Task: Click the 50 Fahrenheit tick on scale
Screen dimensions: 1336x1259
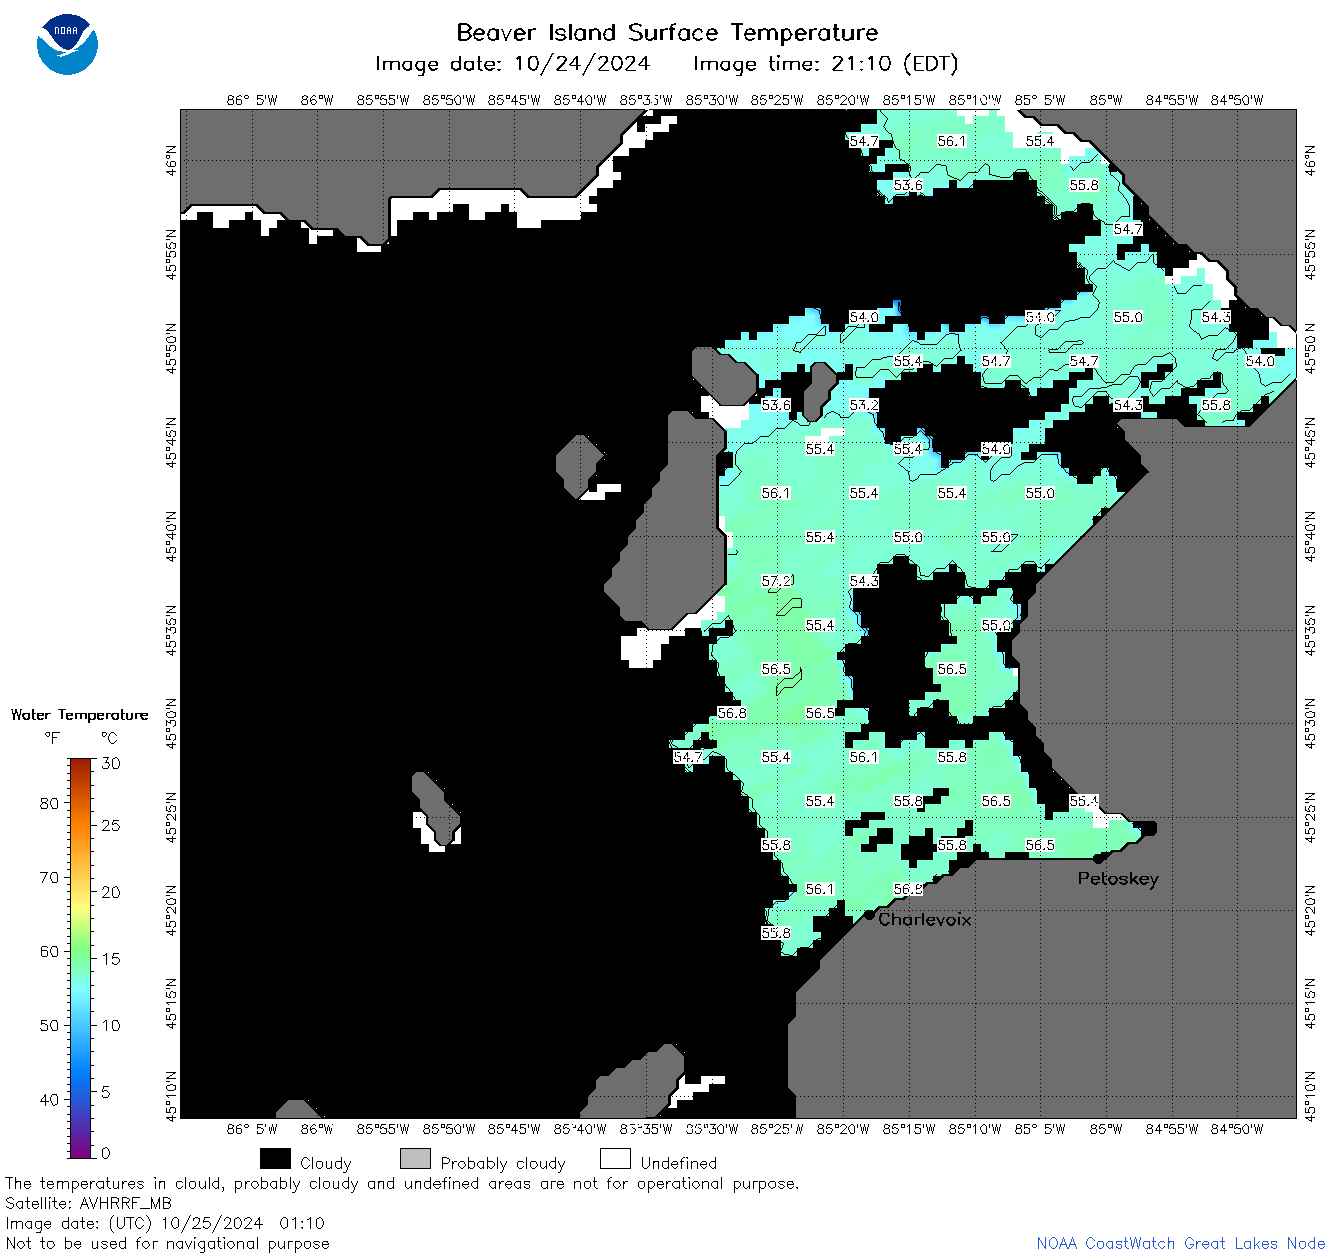Action: point(49,1025)
